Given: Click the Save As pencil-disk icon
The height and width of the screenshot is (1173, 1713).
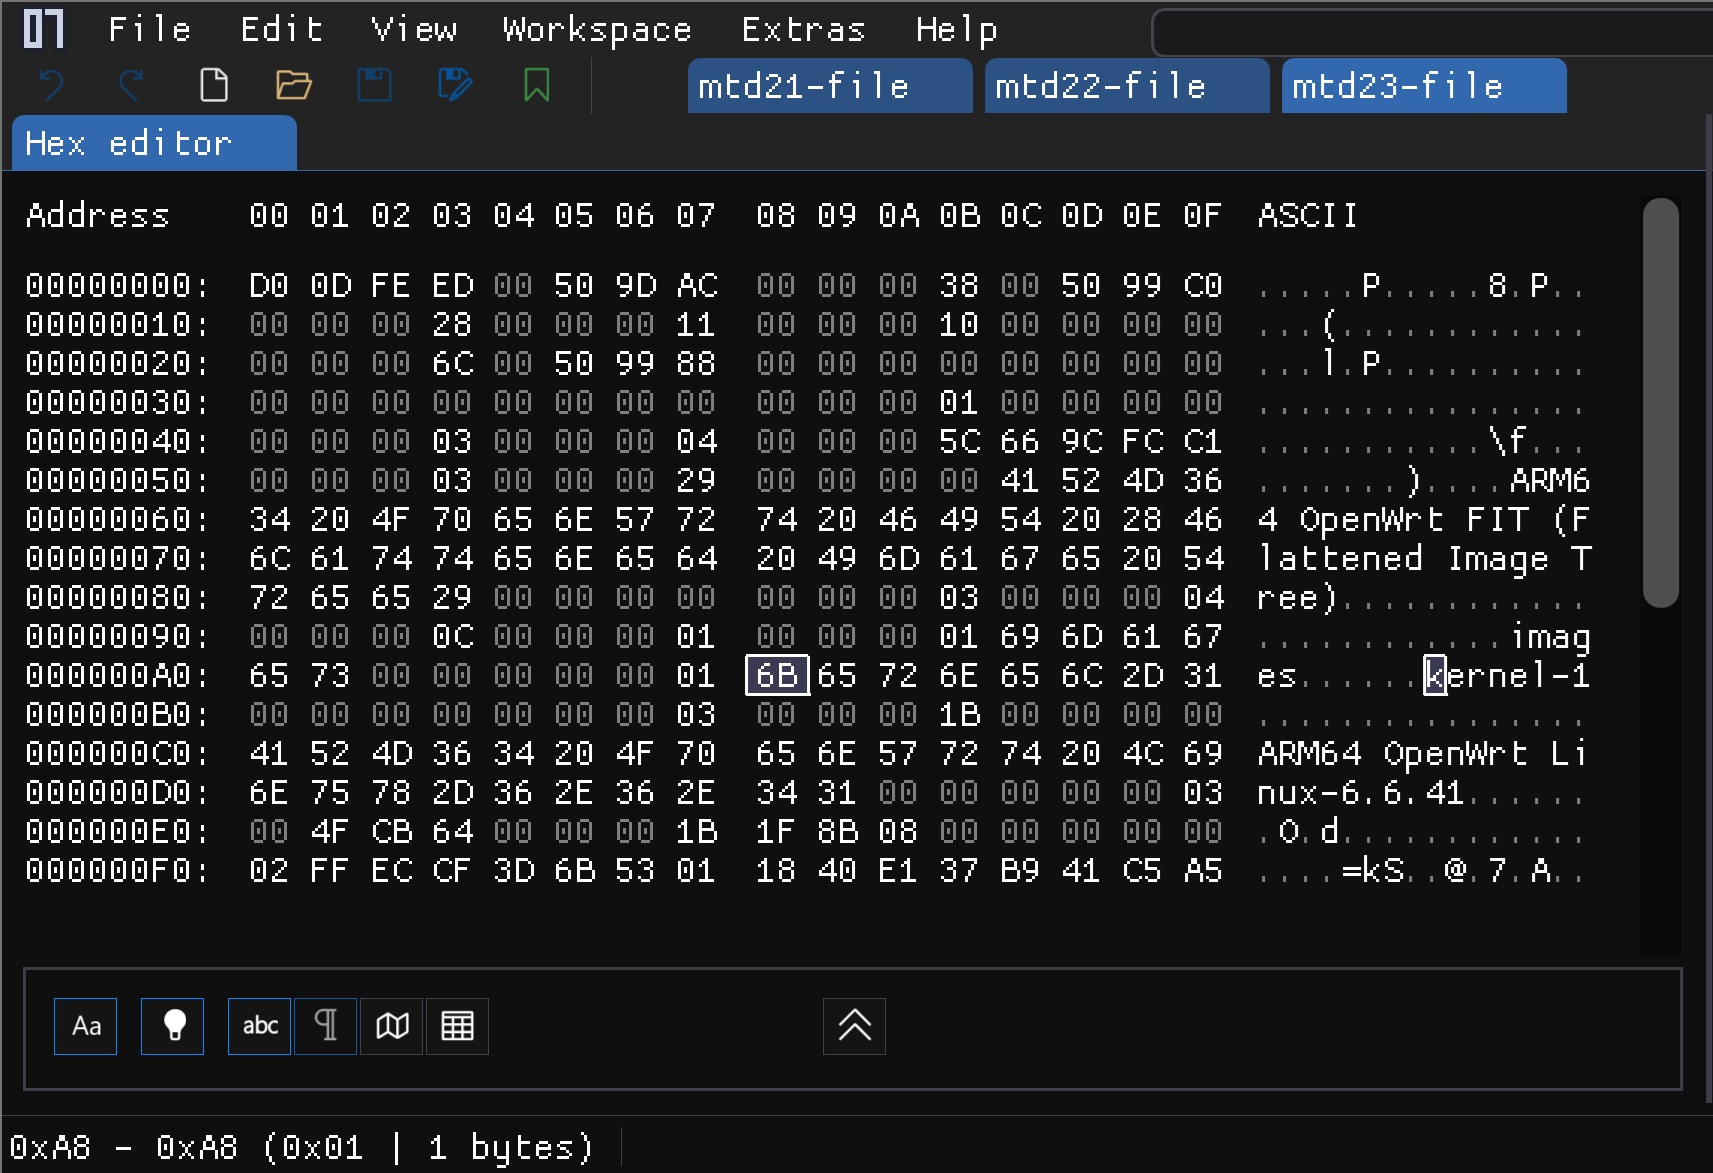Looking at the screenshot, I should tap(455, 85).
